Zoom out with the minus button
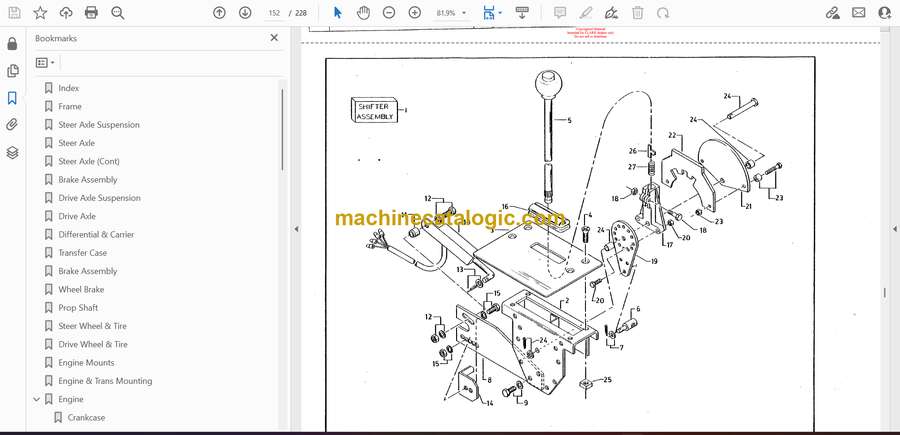 [x=389, y=13]
